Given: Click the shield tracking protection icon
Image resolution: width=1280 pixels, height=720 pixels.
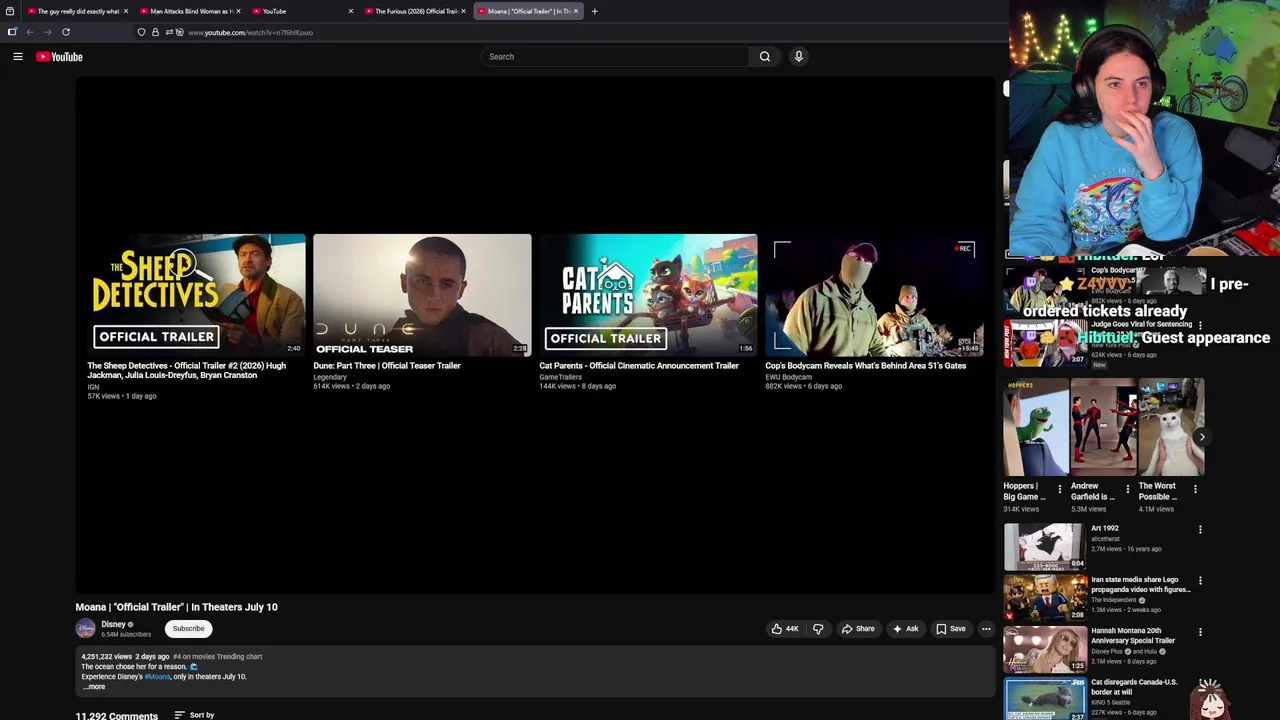Looking at the screenshot, I should tap(141, 32).
